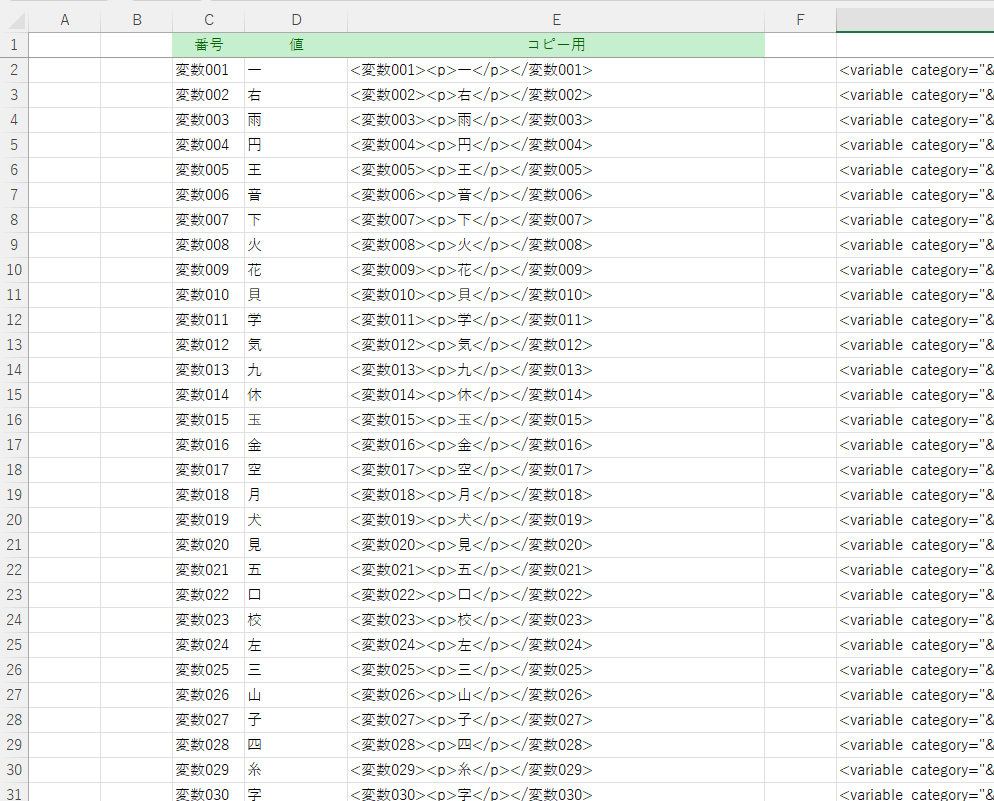Click value cell 山 in row 27

[296, 695]
